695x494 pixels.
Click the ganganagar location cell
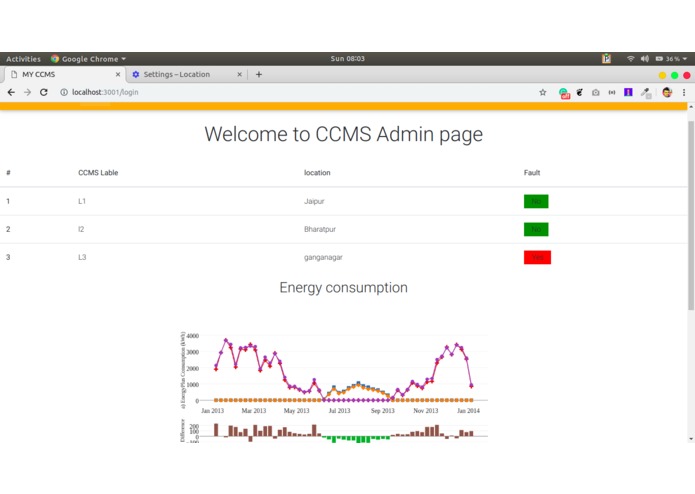[x=323, y=257]
